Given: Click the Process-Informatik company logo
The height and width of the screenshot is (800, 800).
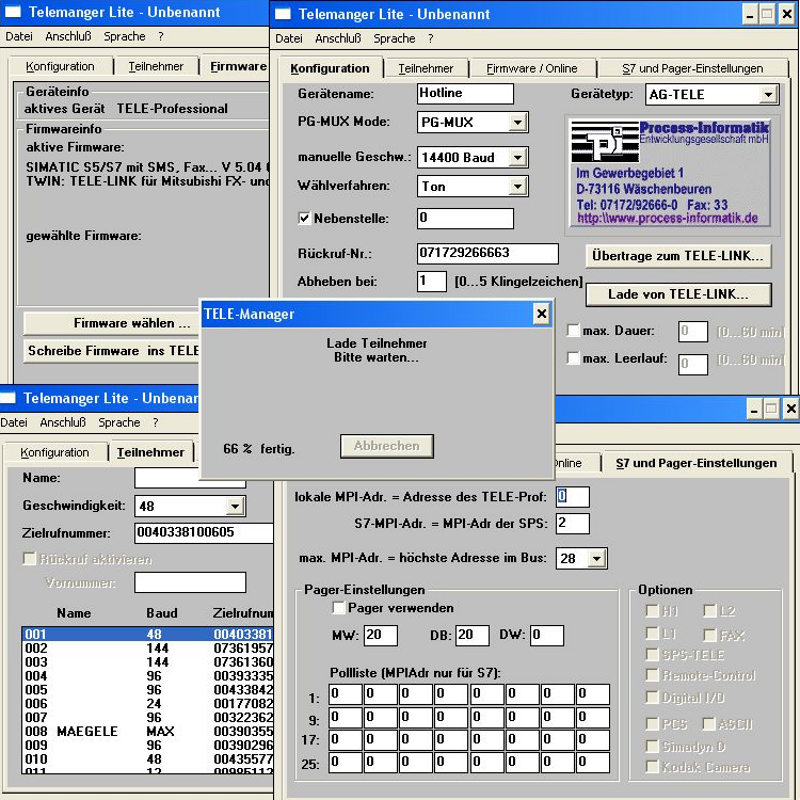Looking at the screenshot, I should 605,141.
